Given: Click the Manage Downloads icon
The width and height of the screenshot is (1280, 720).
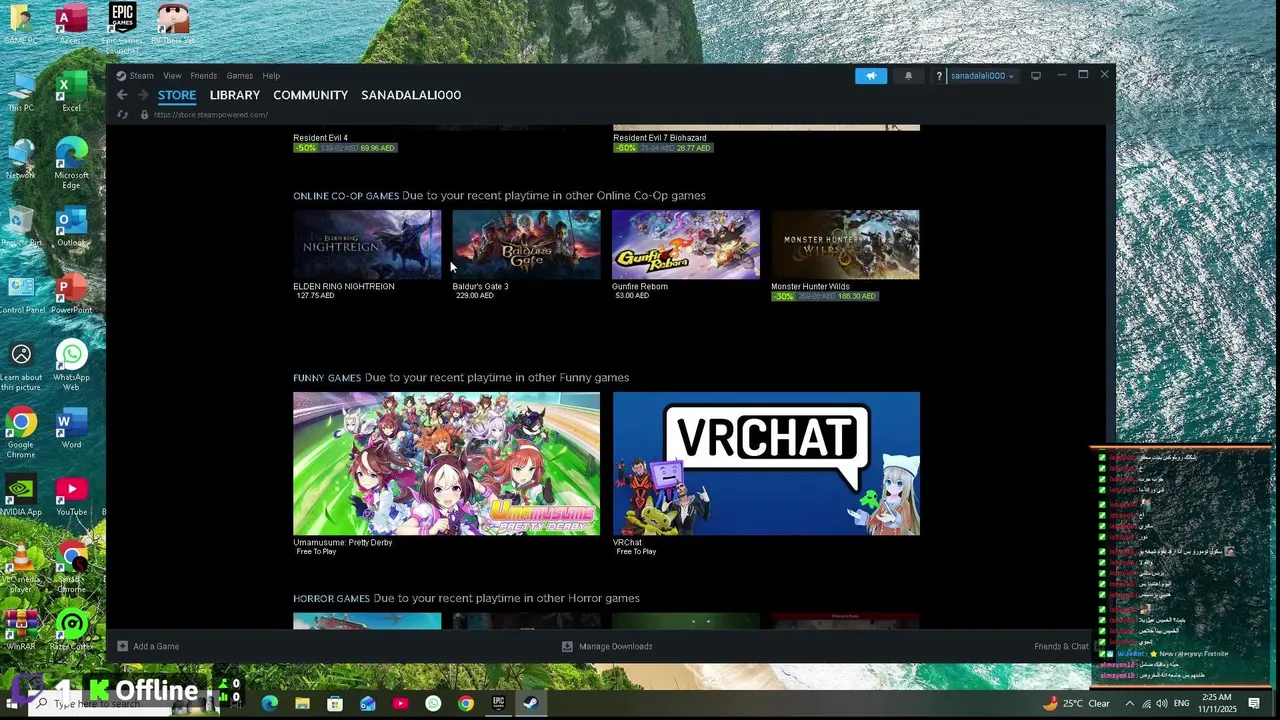Looking at the screenshot, I should click(x=567, y=646).
